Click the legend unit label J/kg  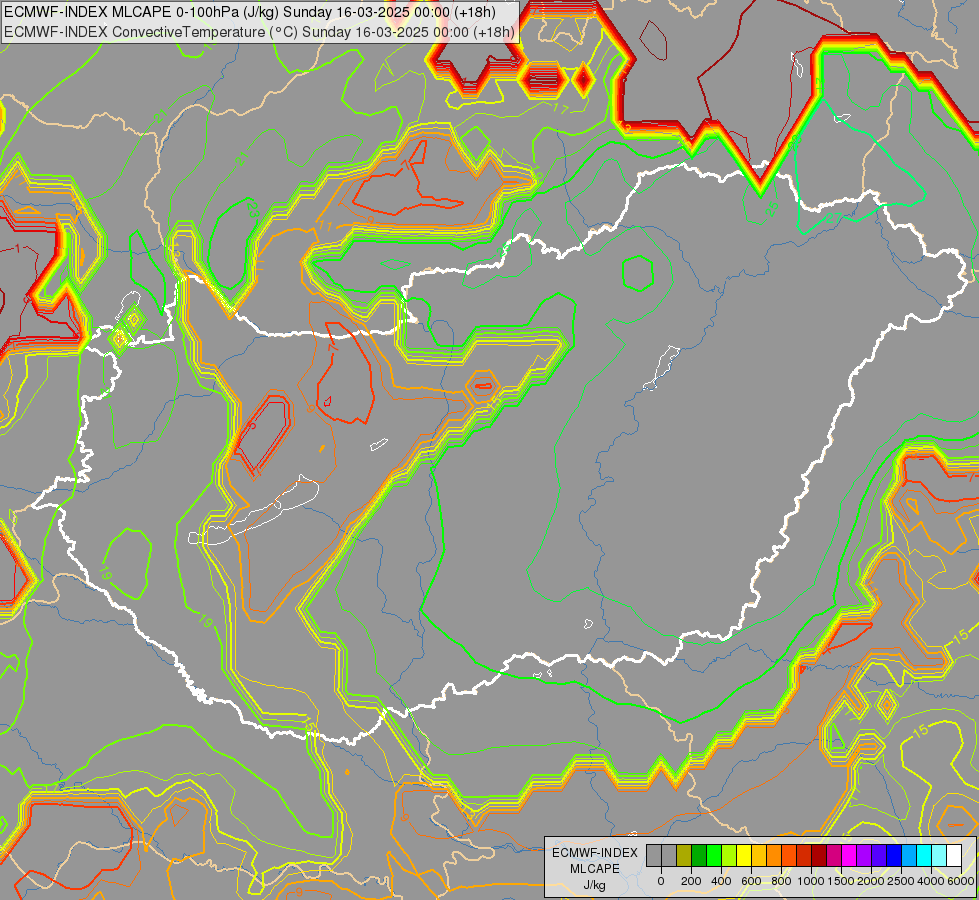coord(594,886)
